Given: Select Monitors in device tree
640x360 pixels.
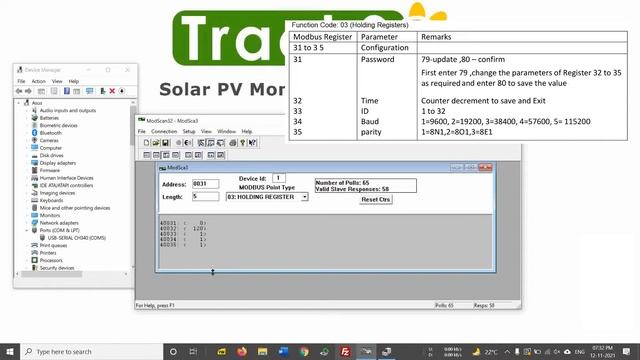Looking at the screenshot, I should point(50,215).
